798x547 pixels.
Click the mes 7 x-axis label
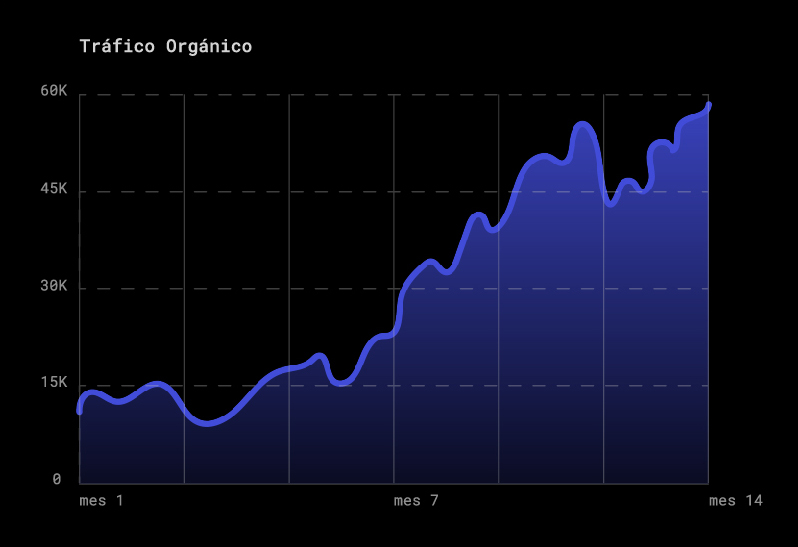(416, 501)
